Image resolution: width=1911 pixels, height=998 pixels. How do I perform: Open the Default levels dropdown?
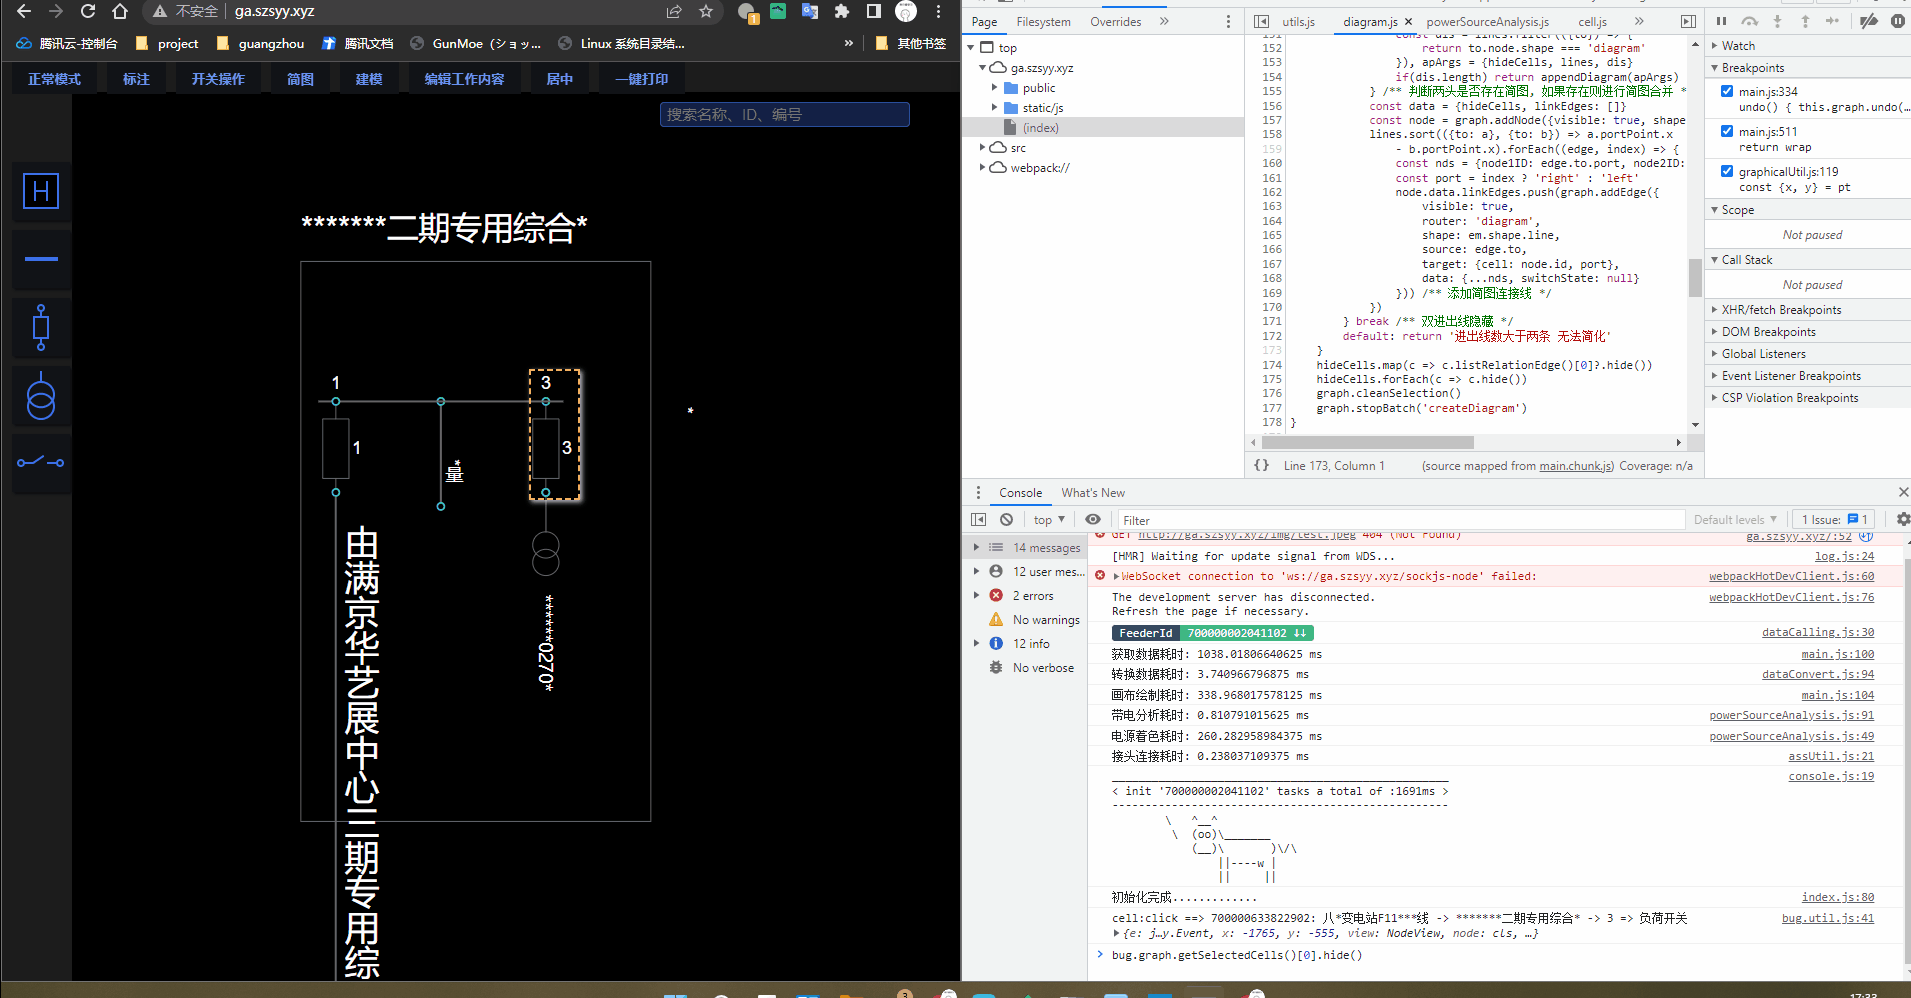tap(1735, 519)
